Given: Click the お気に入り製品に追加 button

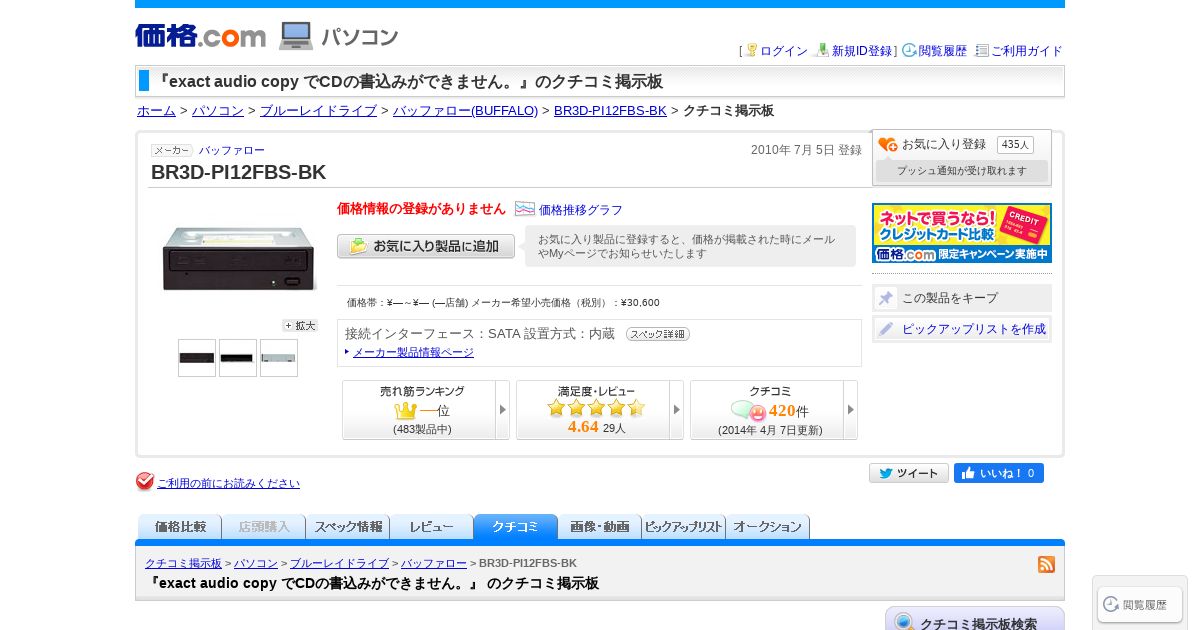Looking at the screenshot, I should 426,246.
